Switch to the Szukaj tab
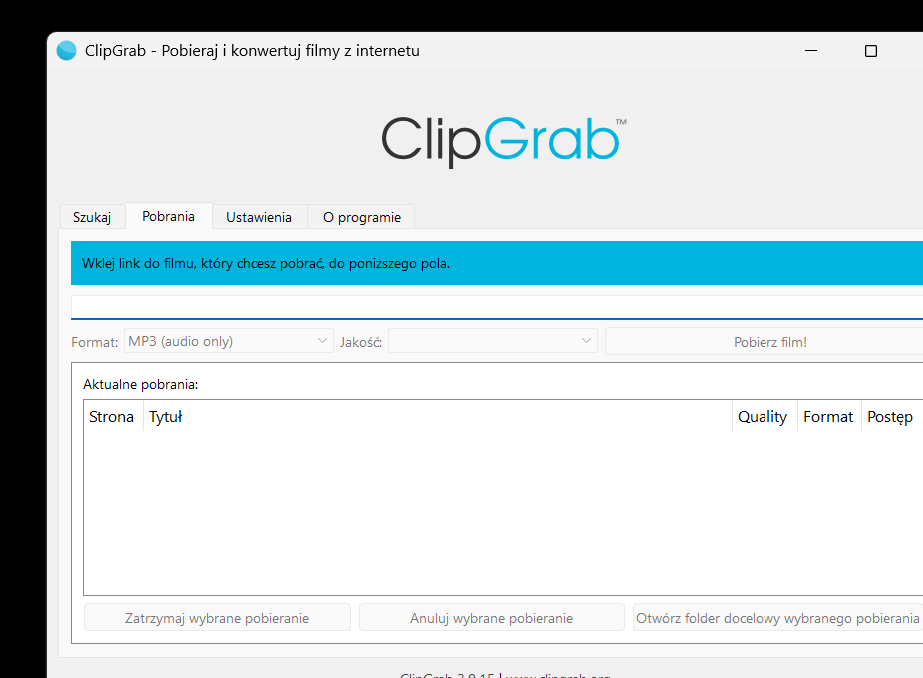Screen dimensions: 923x678 point(92,217)
